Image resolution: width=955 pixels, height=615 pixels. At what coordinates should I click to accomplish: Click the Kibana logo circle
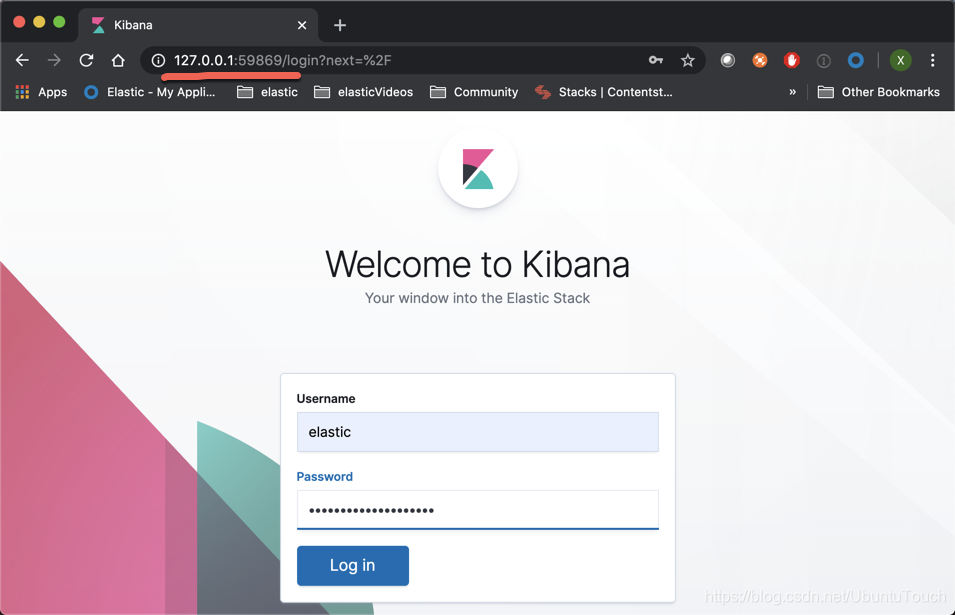pyautogui.click(x=478, y=169)
